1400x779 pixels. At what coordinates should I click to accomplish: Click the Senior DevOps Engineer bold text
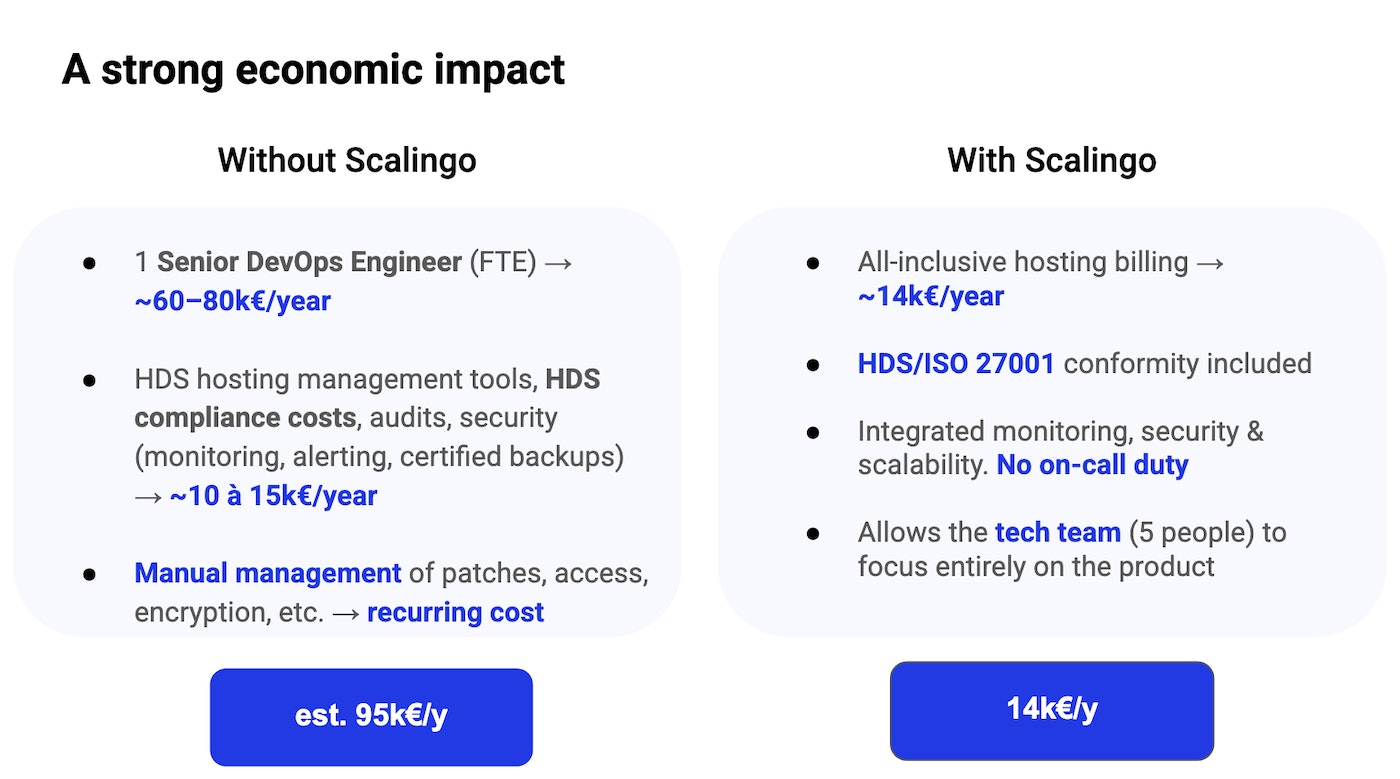310,262
